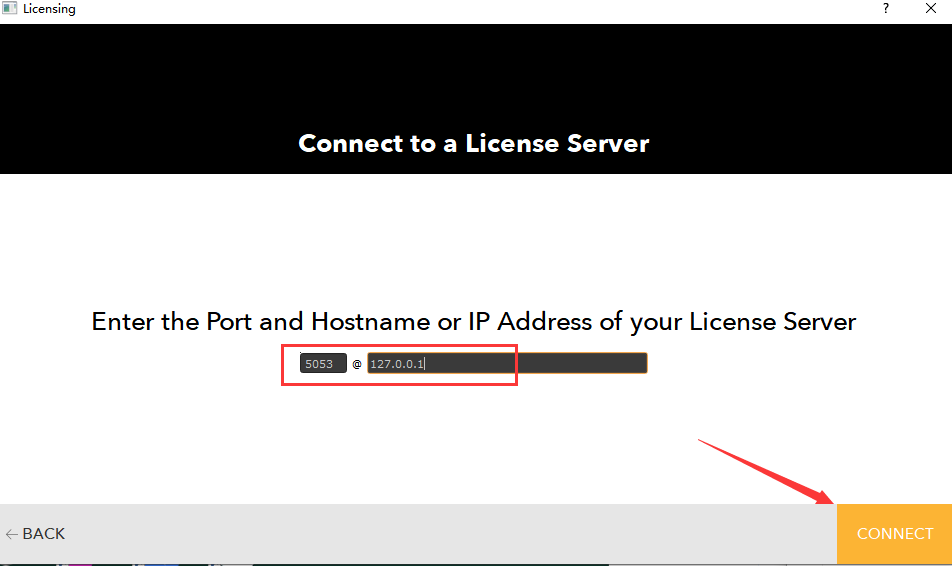Click the "Licensing" title bar text

[x=49, y=9]
